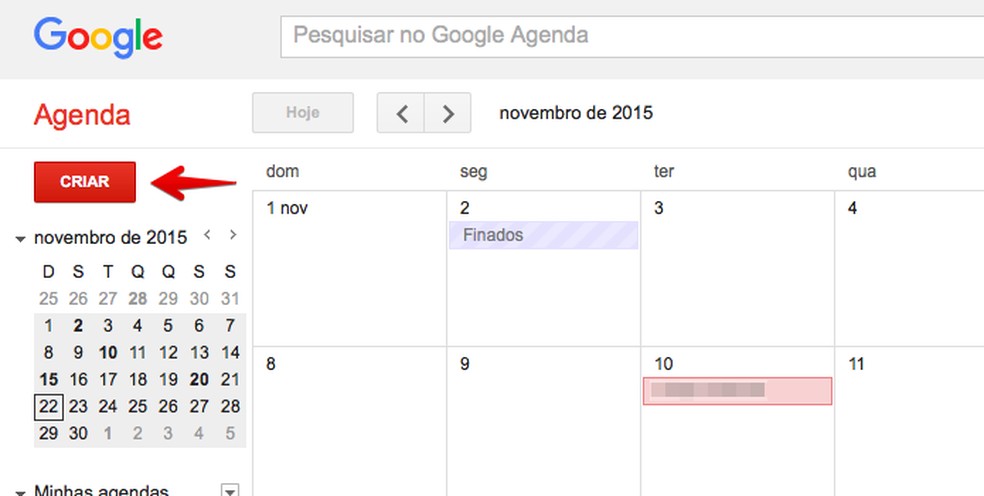
Task: Show next month in mini calendar
Action: pos(233,235)
